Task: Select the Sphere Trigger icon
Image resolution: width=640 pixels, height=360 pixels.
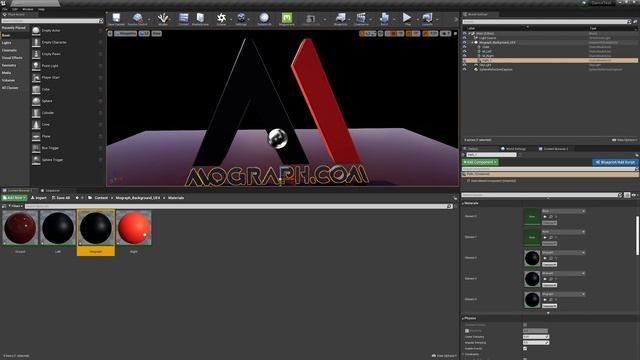Action: [36, 160]
